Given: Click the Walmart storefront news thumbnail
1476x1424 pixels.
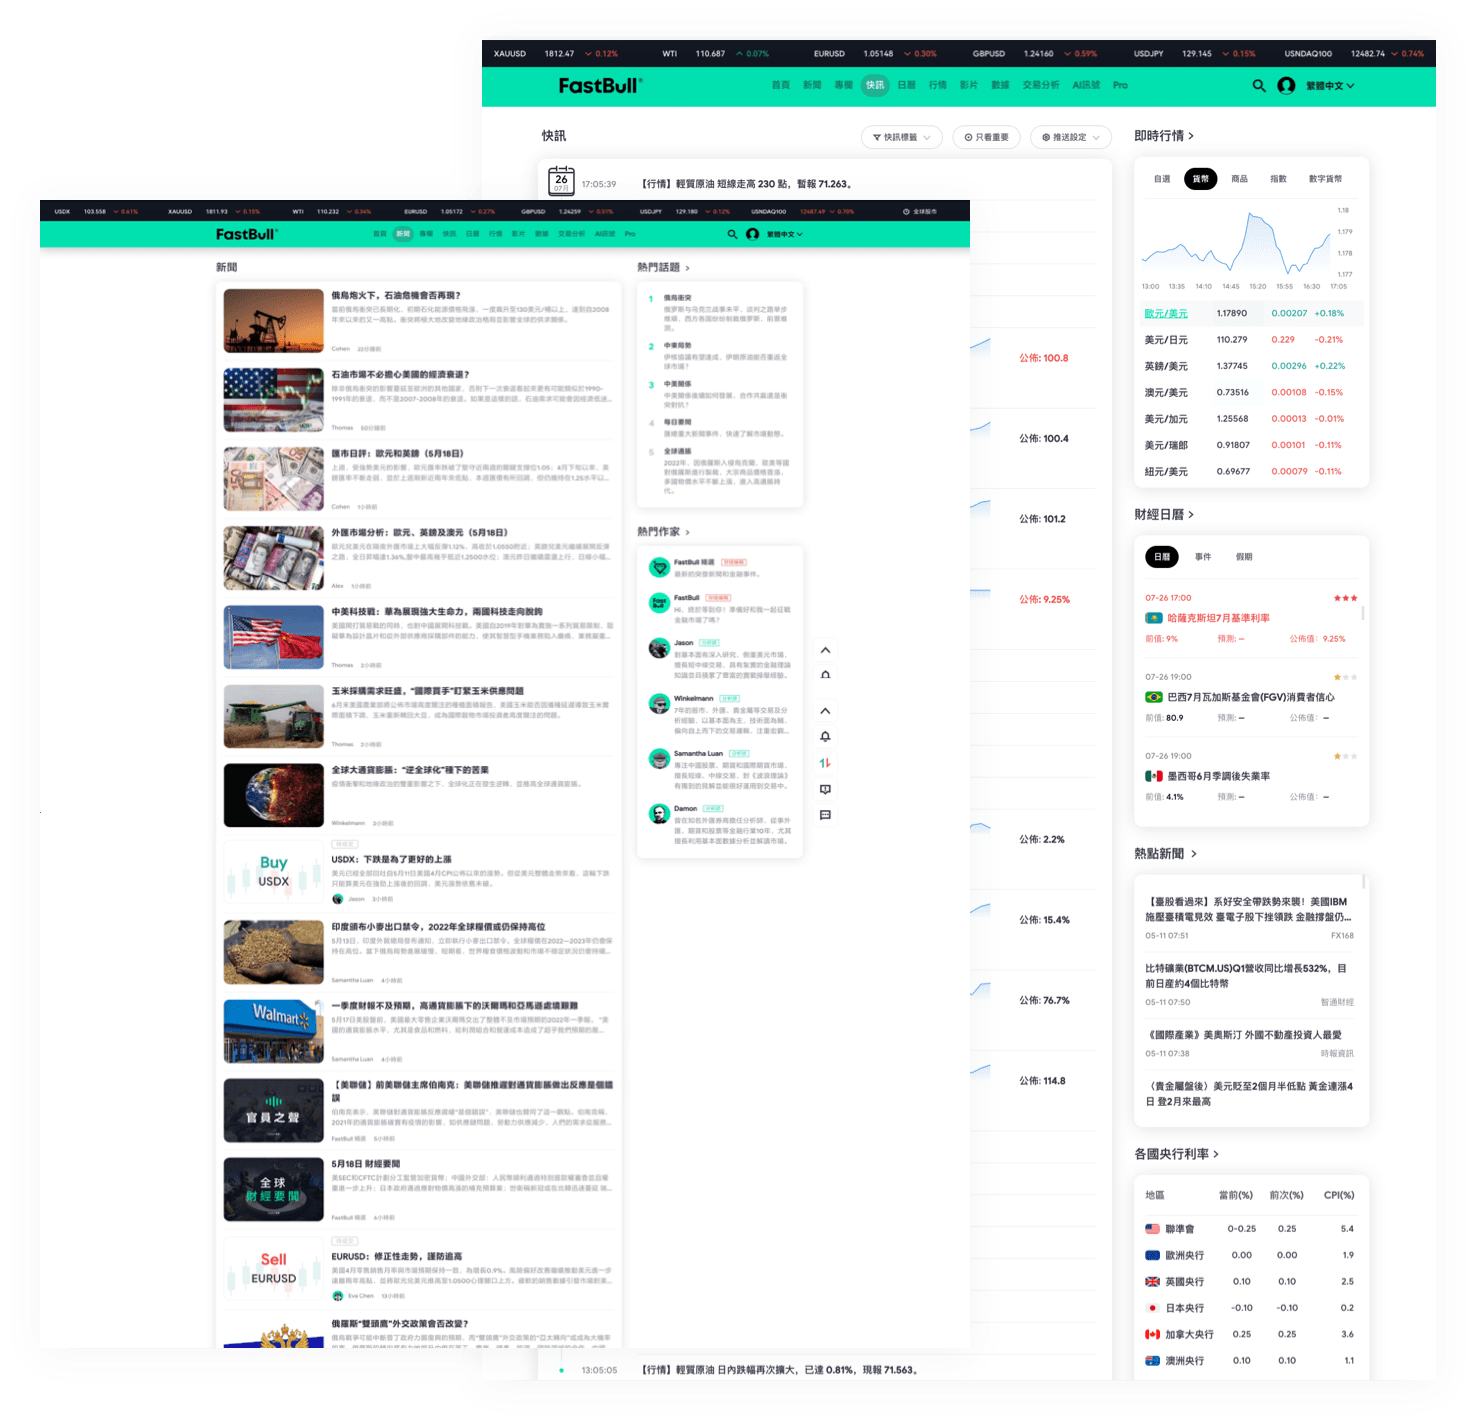Looking at the screenshot, I should tap(273, 1031).
